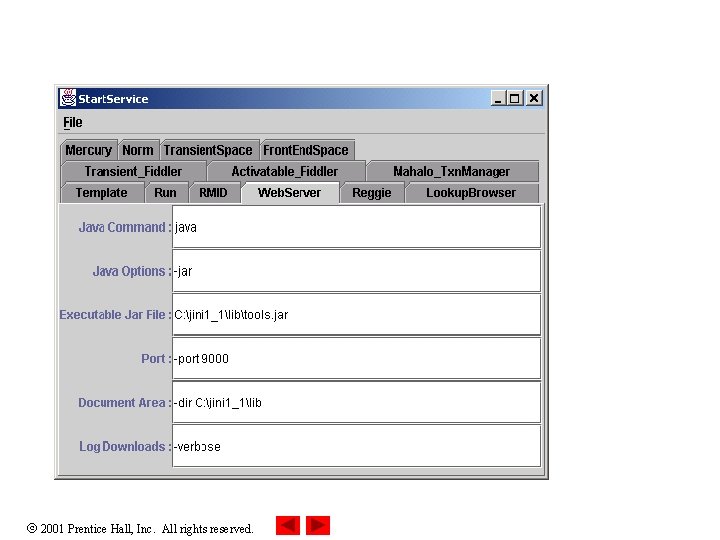Viewport: 720px width, 540px height.
Task: Select the Template tab
Action: coord(101,193)
